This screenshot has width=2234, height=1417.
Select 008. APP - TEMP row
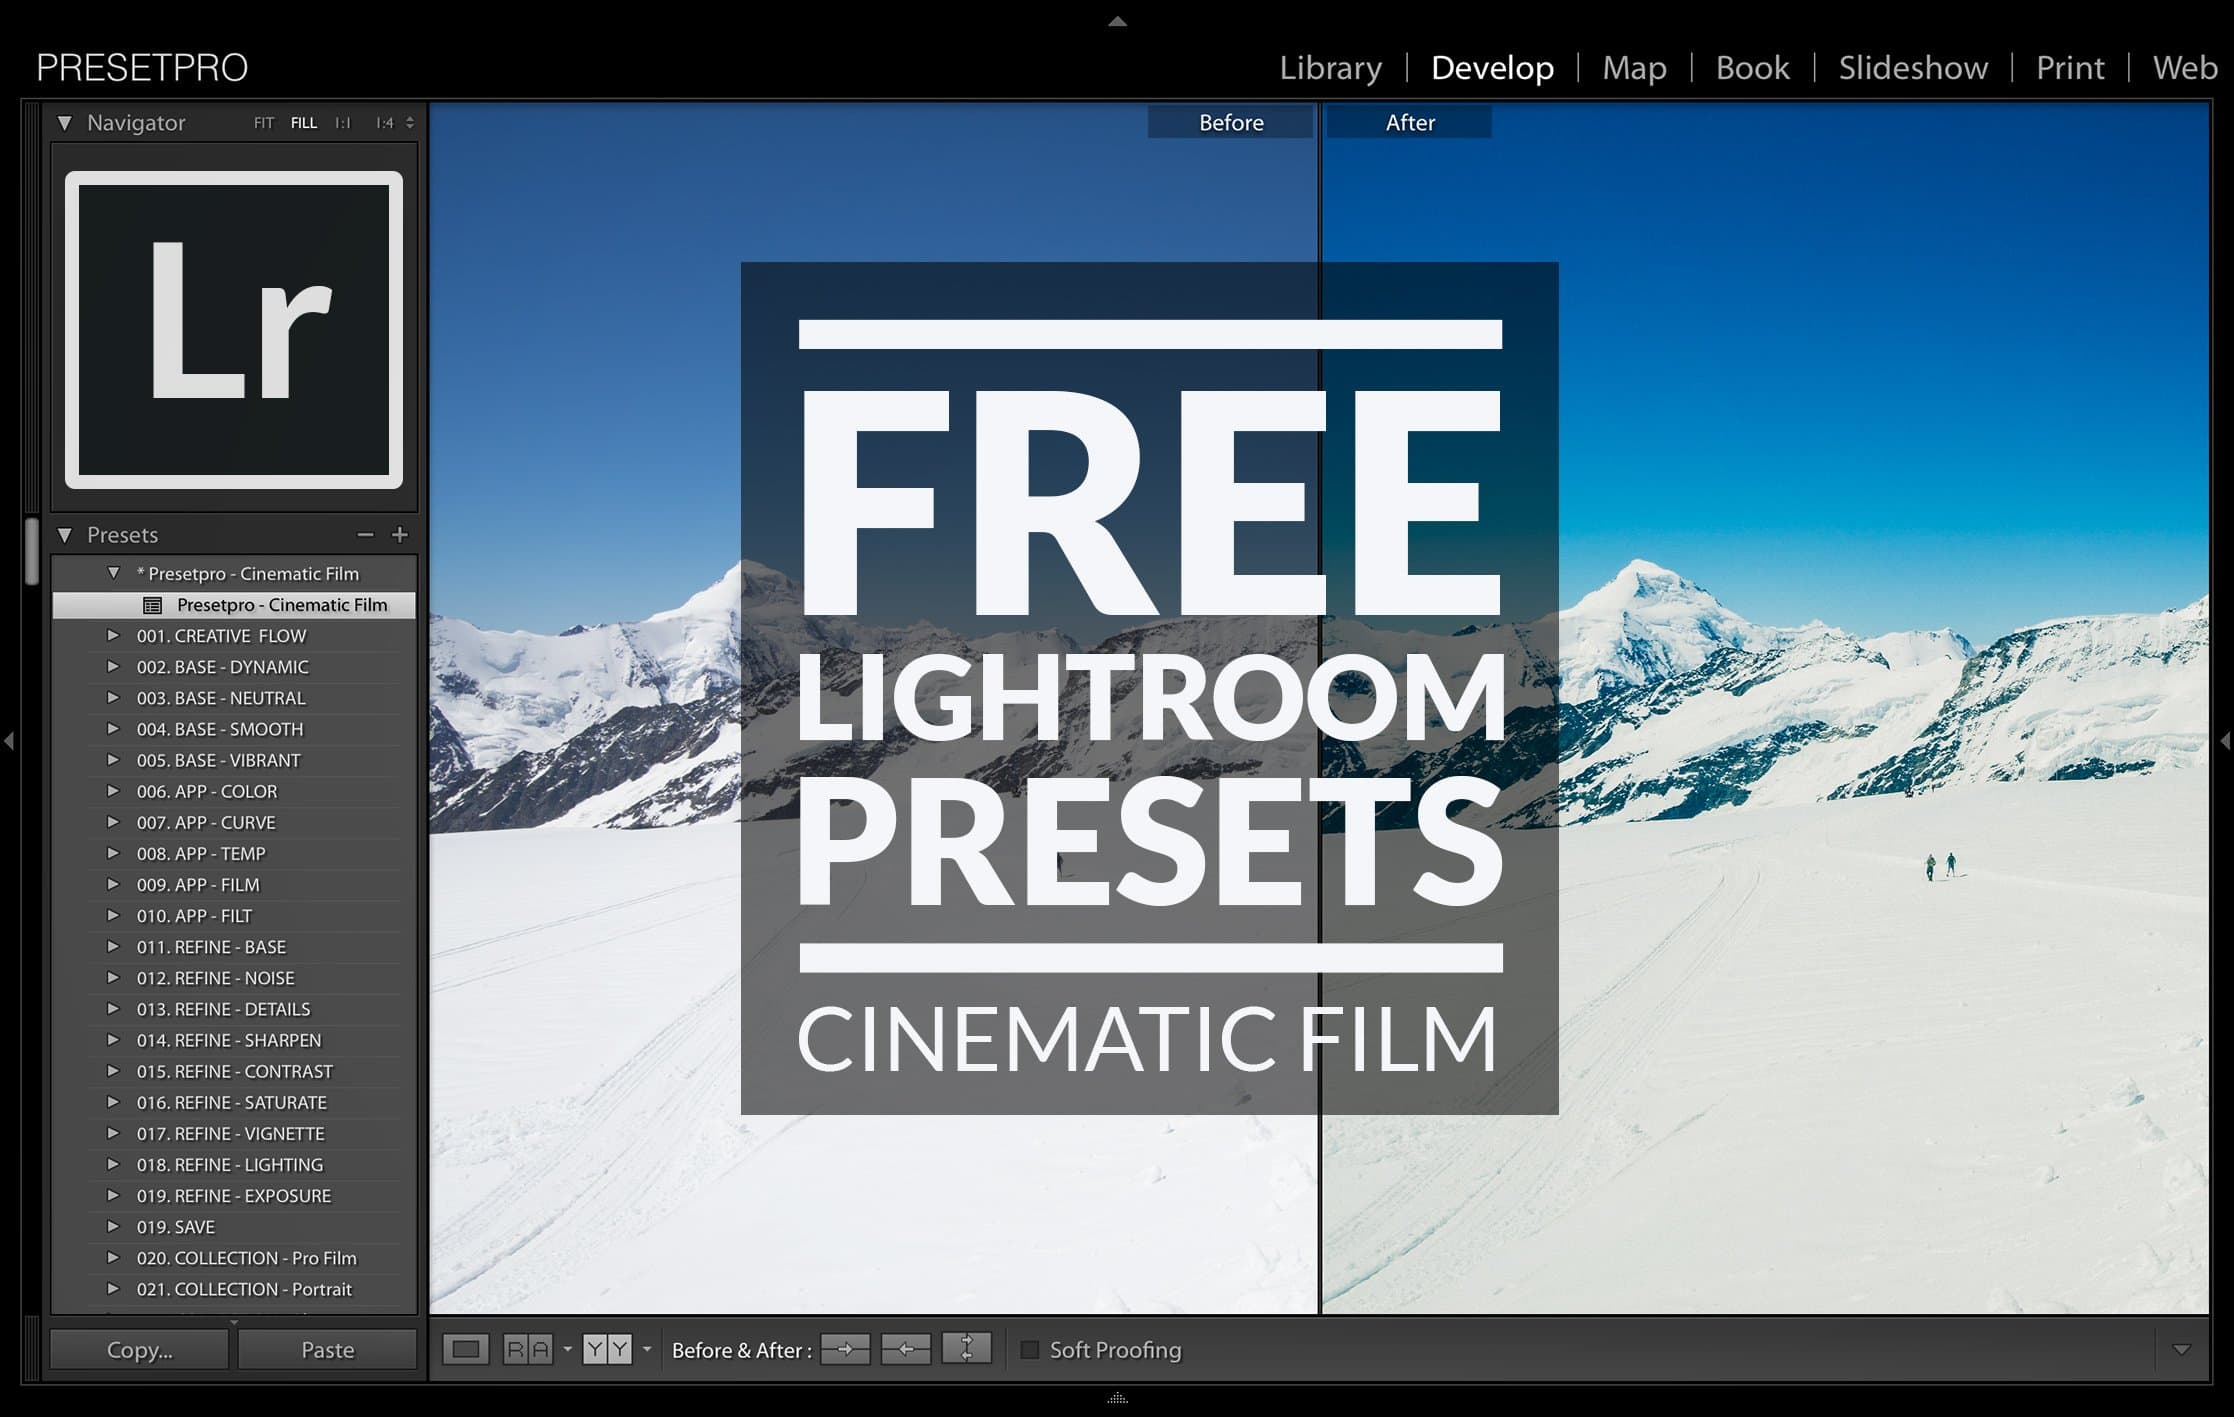[234, 853]
